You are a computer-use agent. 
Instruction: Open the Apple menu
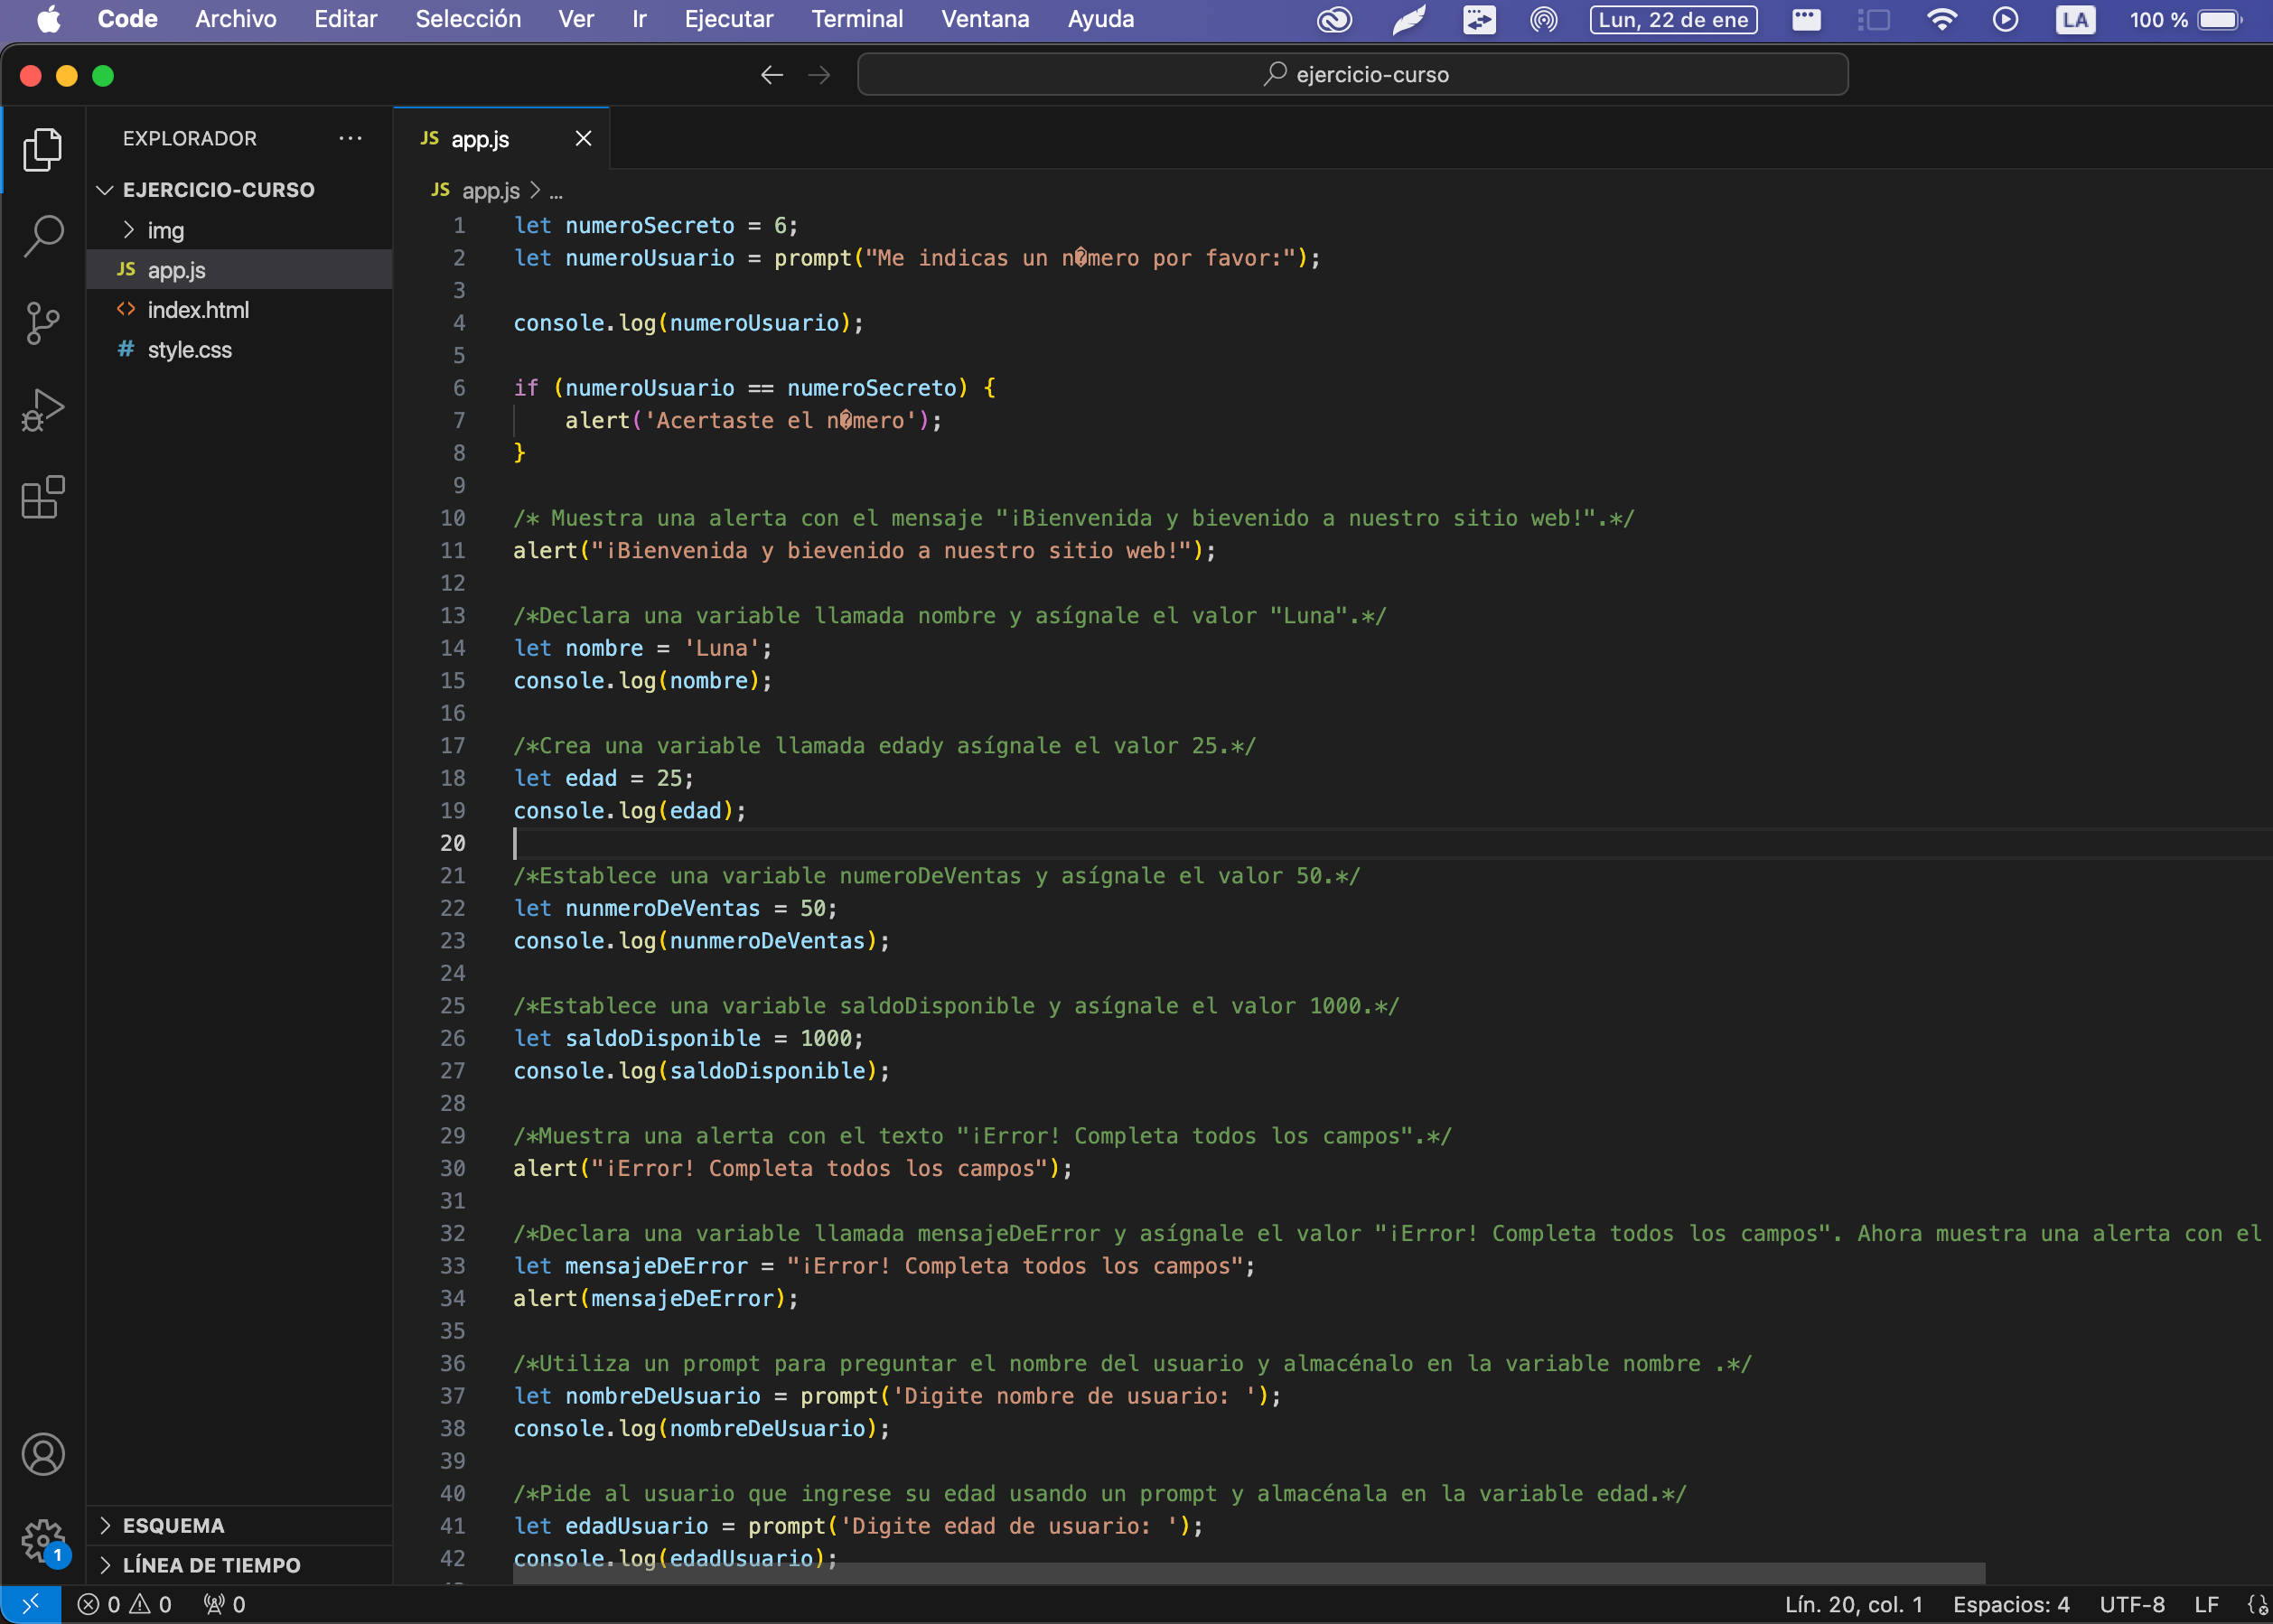click(x=48, y=19)
